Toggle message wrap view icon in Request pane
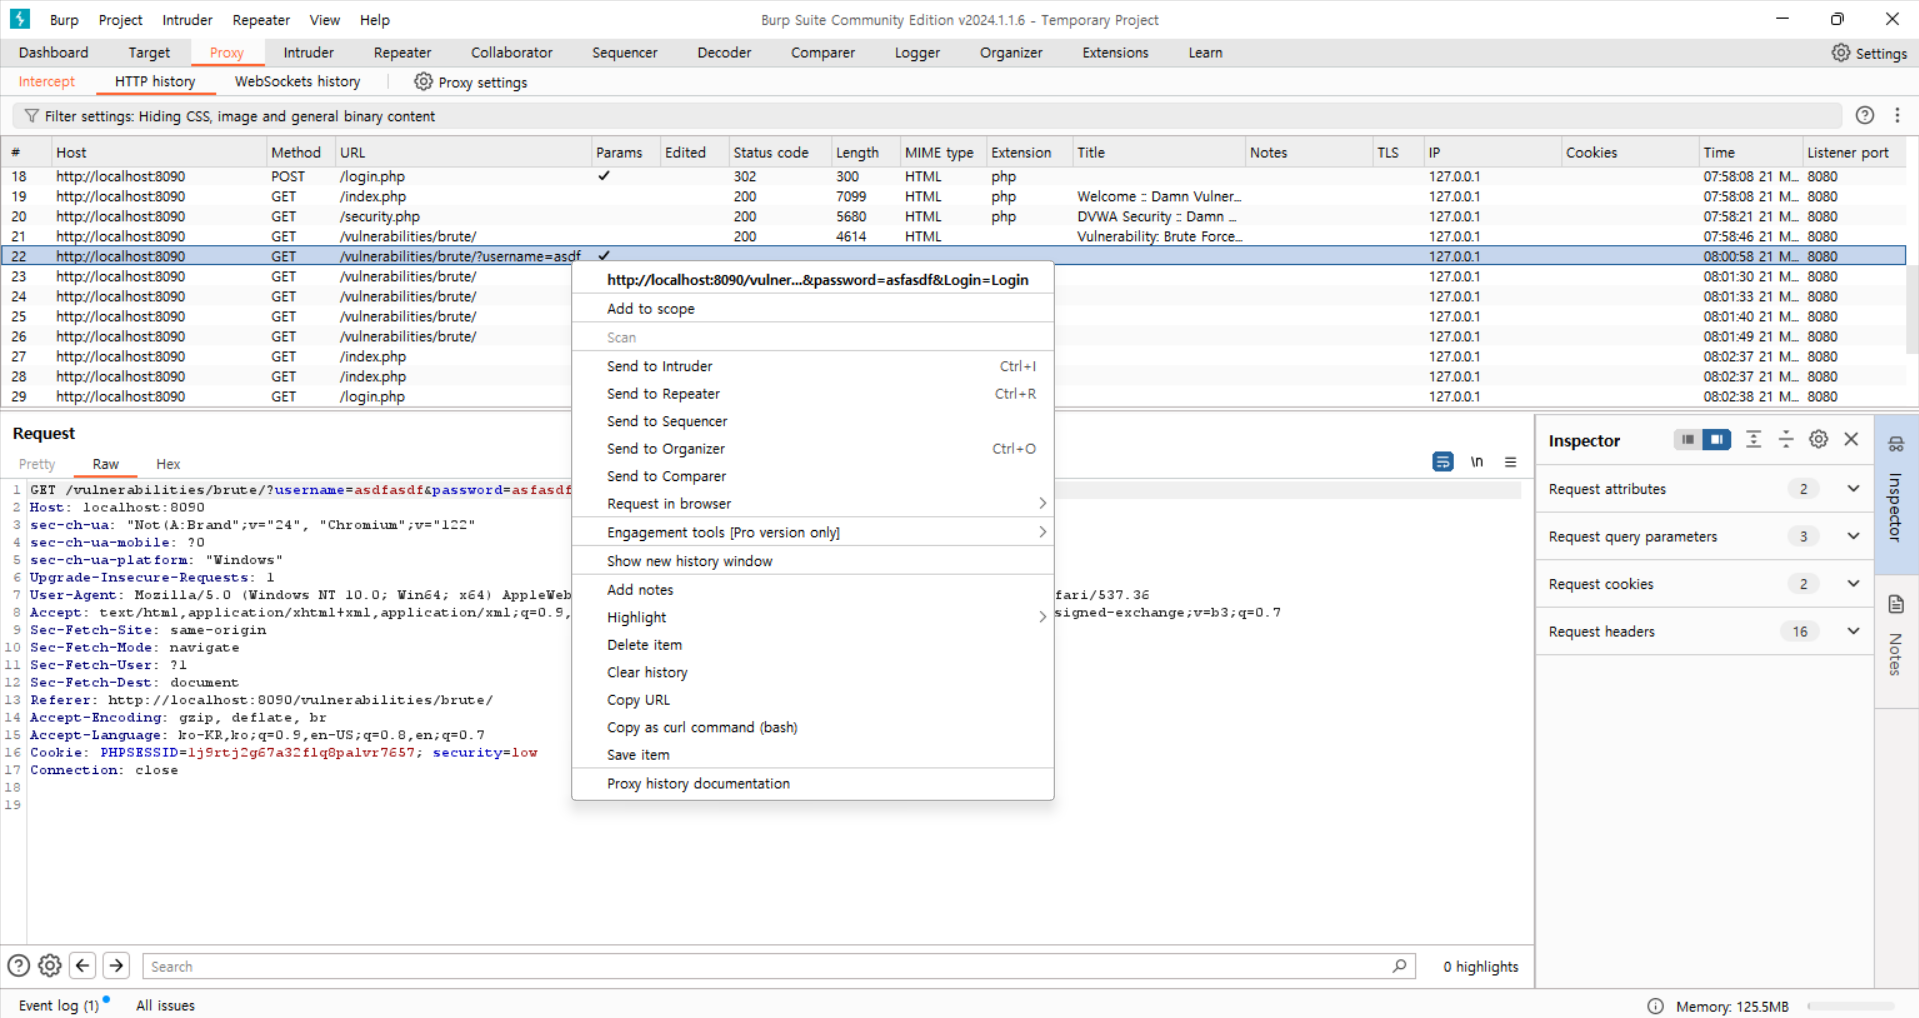 coord(1443,462)
